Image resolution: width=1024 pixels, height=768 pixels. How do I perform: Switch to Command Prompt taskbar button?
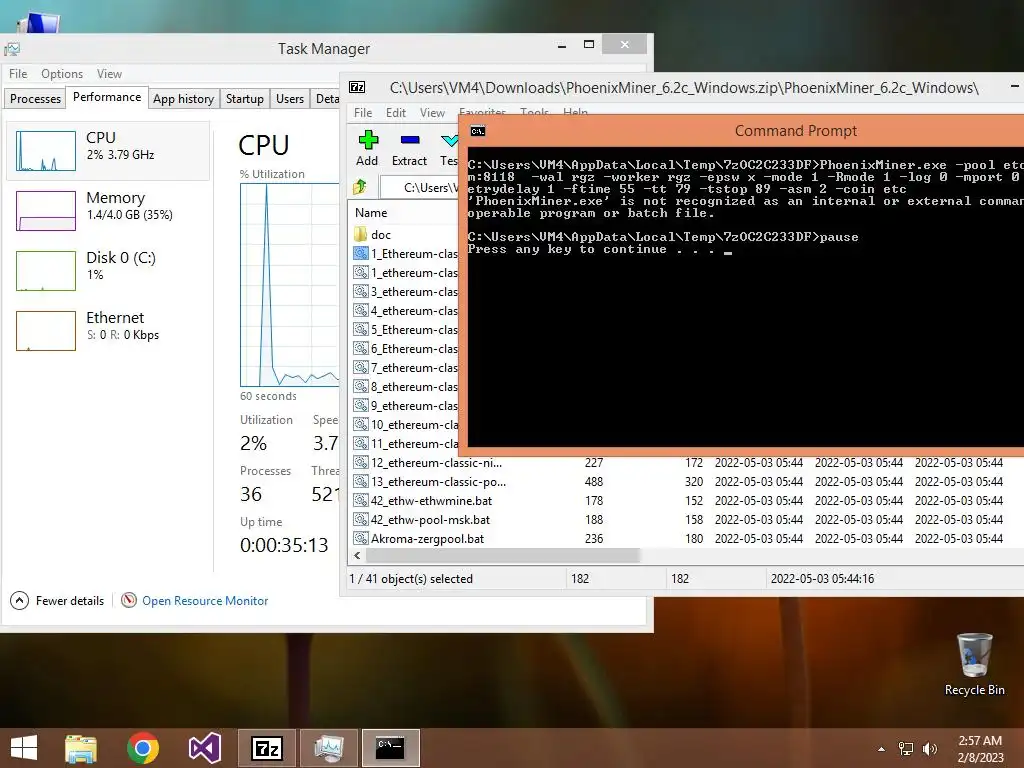[x=391, y=748]
